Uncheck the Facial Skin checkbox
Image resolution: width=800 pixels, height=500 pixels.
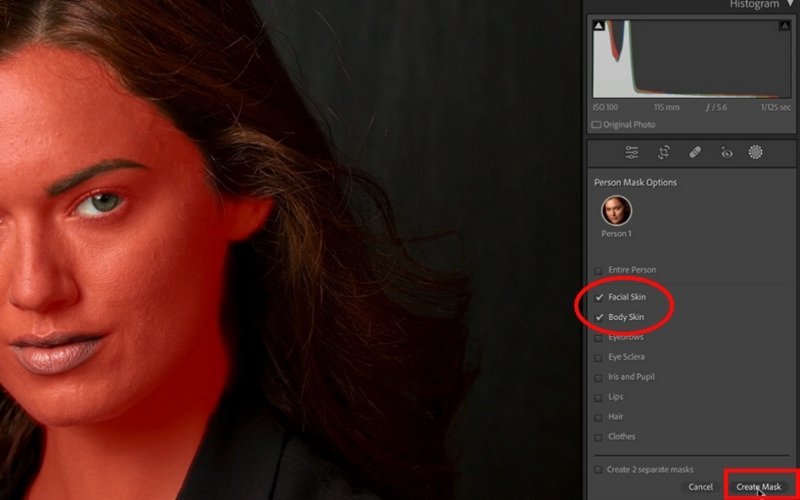[x=599, y=297]
